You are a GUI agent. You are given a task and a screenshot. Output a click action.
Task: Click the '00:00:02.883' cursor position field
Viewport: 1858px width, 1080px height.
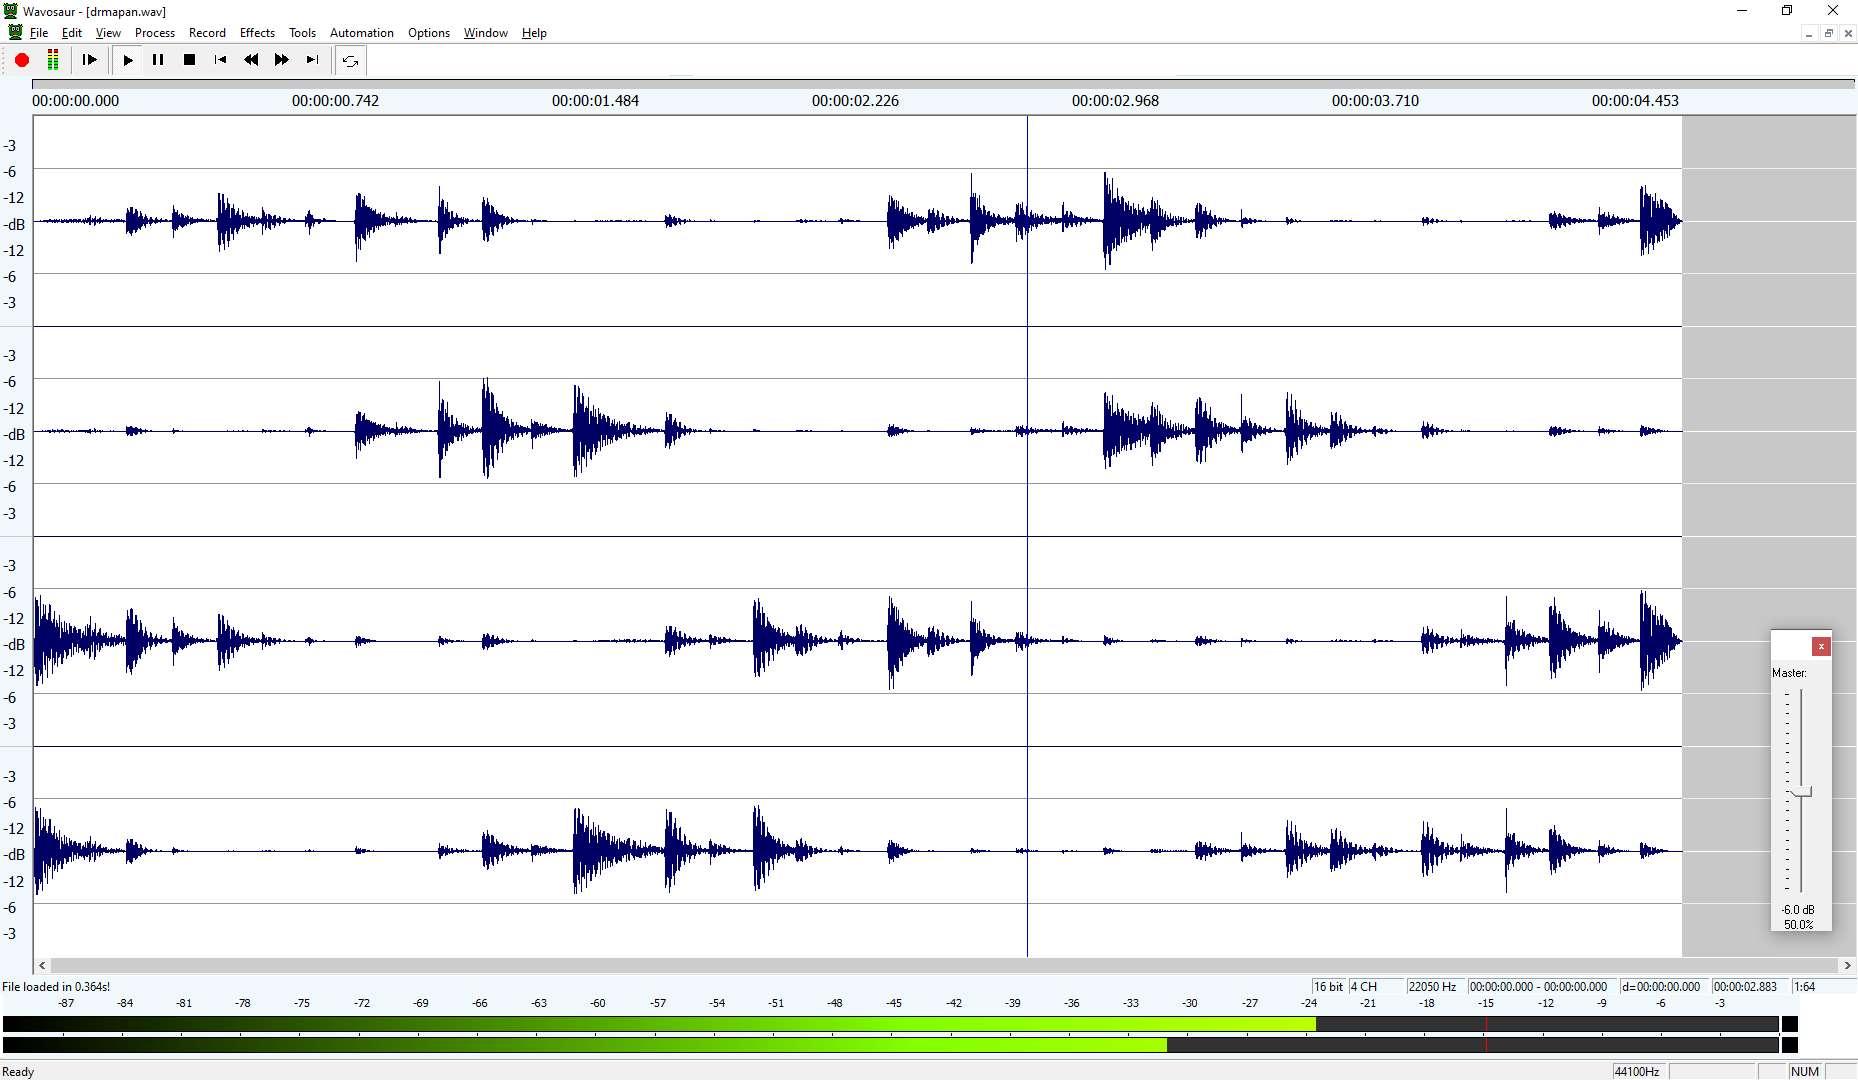pyautogui.click(x=1750, y=987)
